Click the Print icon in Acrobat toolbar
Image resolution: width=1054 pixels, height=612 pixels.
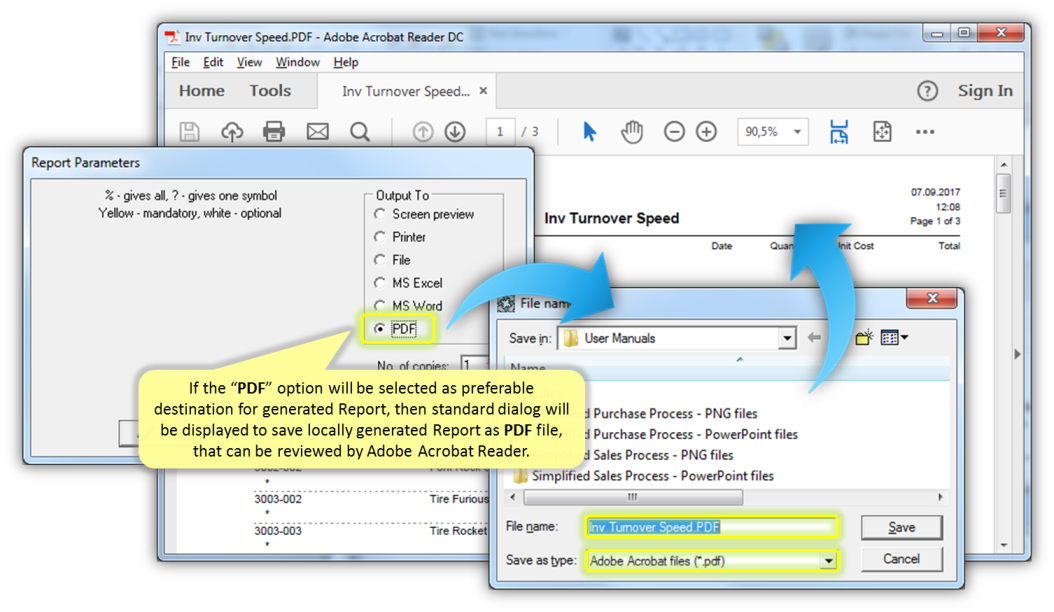[x=274, y=131]
